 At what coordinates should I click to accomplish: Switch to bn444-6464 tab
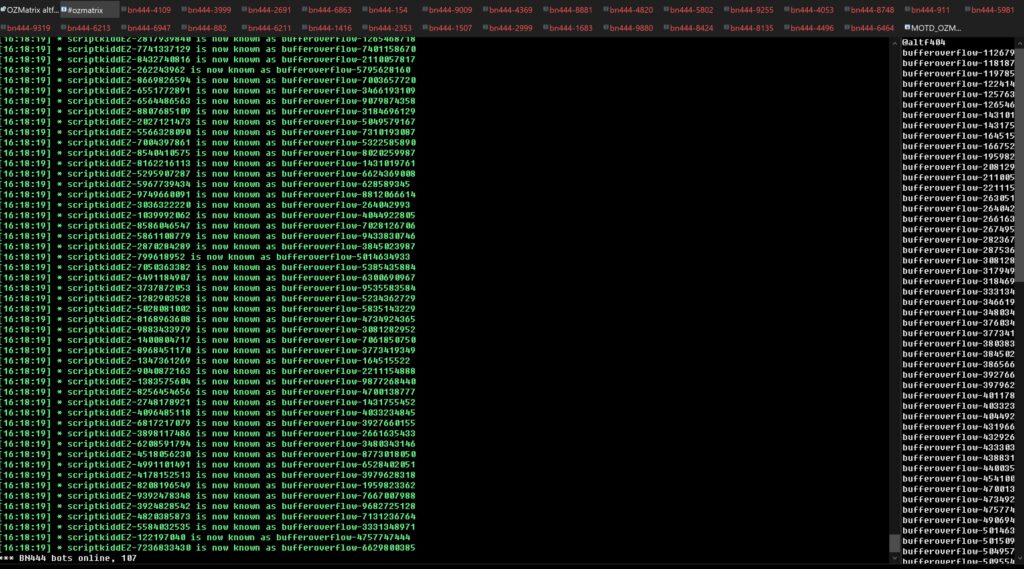[869, 28]
